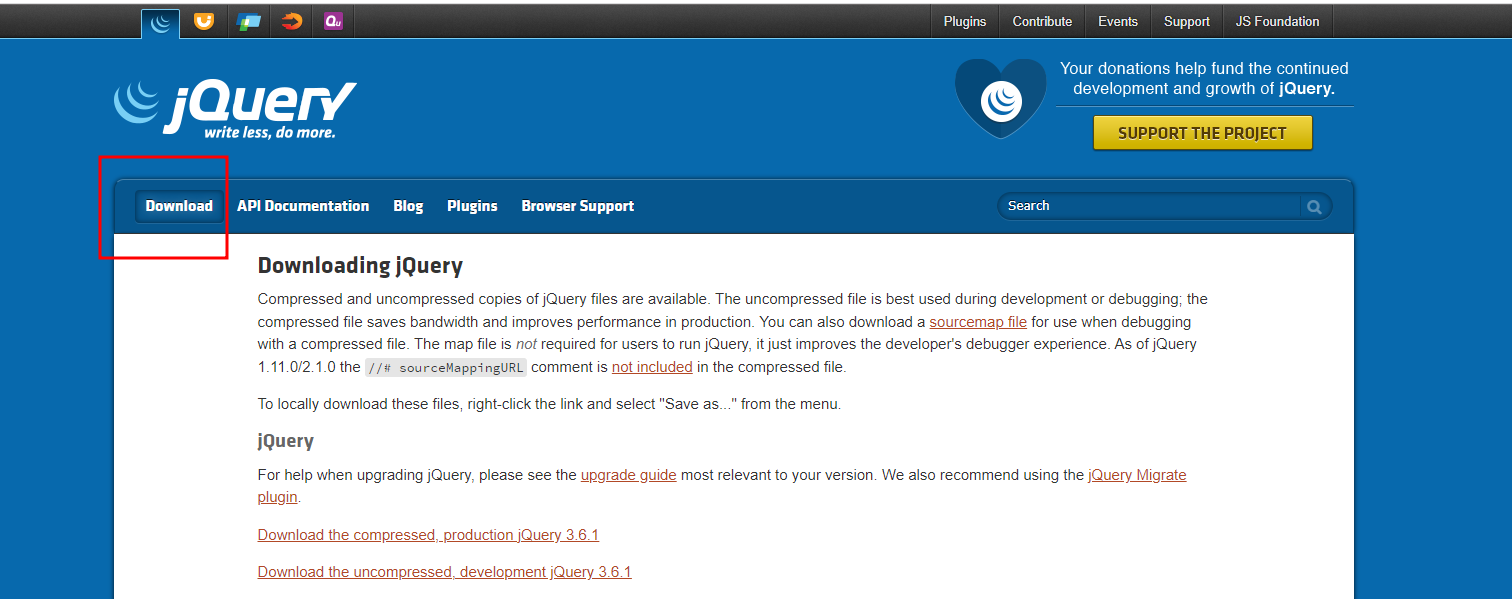Click the jQuery logo

pyautogui.click(x=234, y=108)
